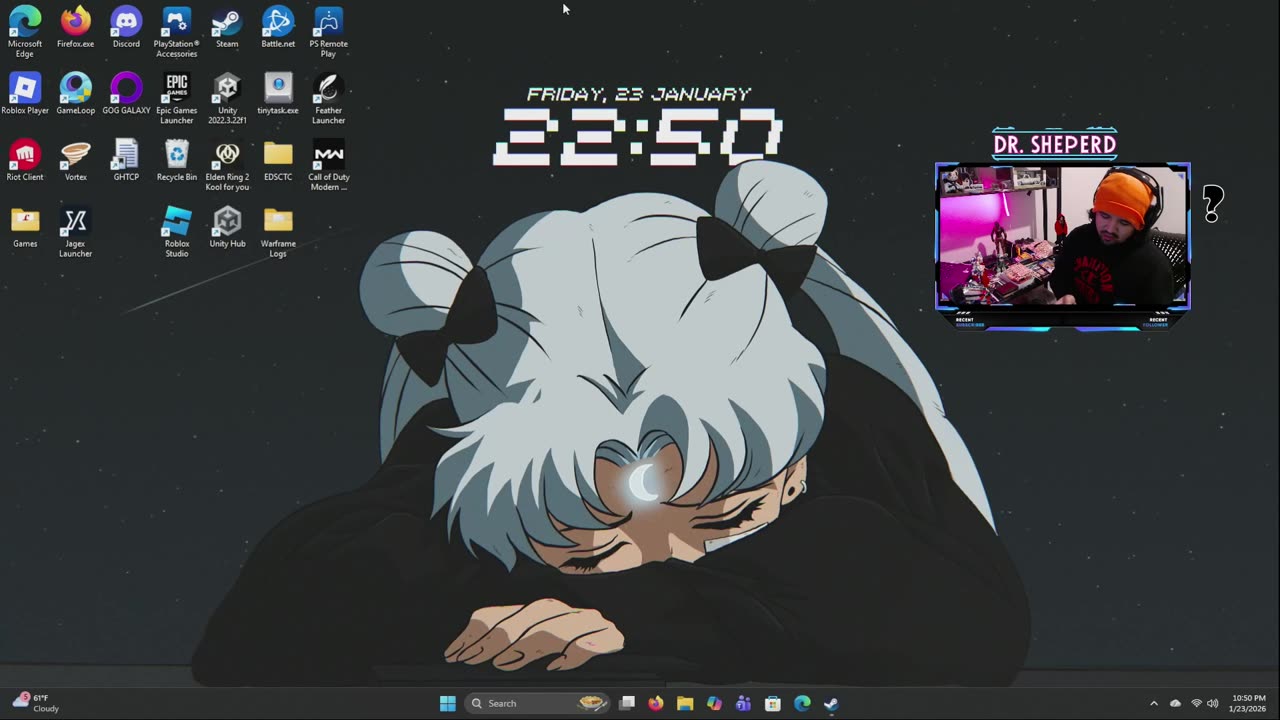1280x720 pixels.
Task: Select the Elden Ring 2 Kool shortcut
Action: [227, 166]
